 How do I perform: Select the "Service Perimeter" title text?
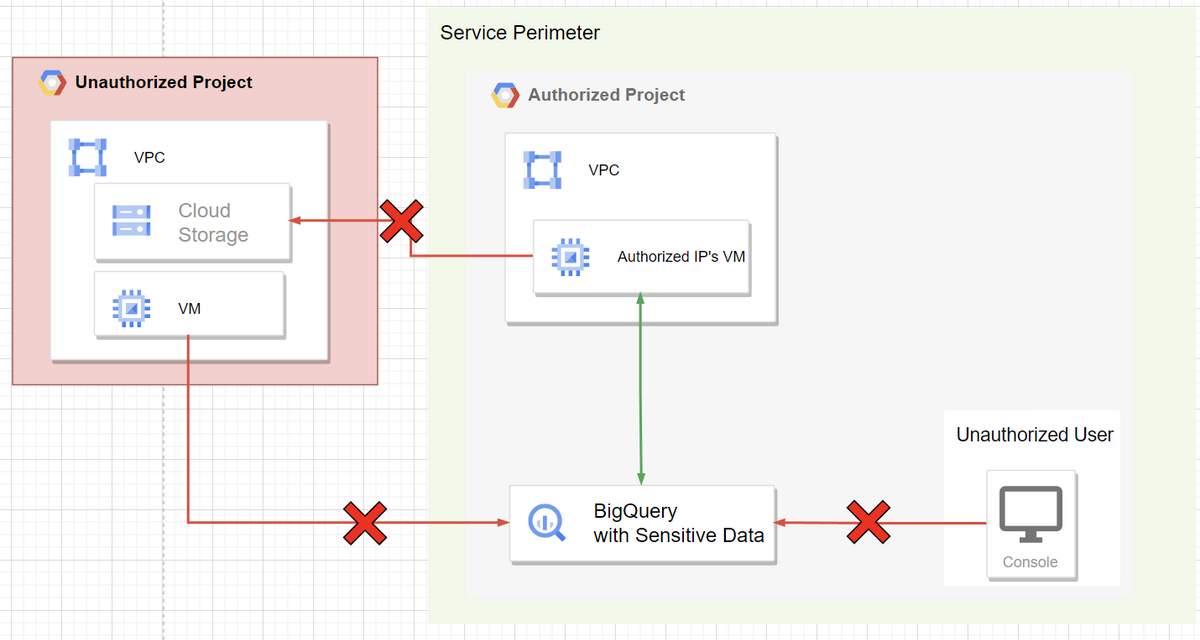tap(520, 33)
